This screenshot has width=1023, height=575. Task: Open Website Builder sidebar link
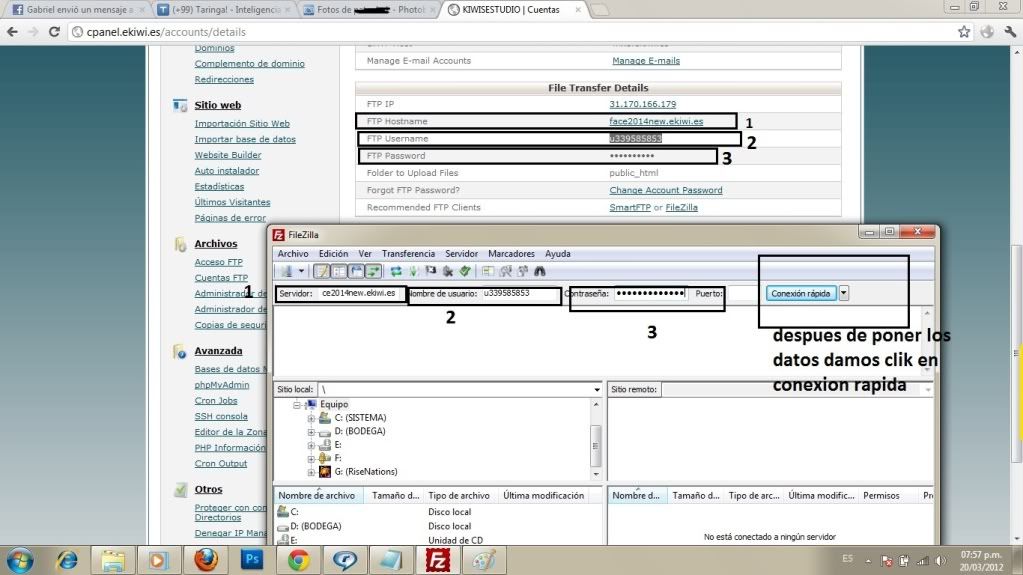(228, 155)
